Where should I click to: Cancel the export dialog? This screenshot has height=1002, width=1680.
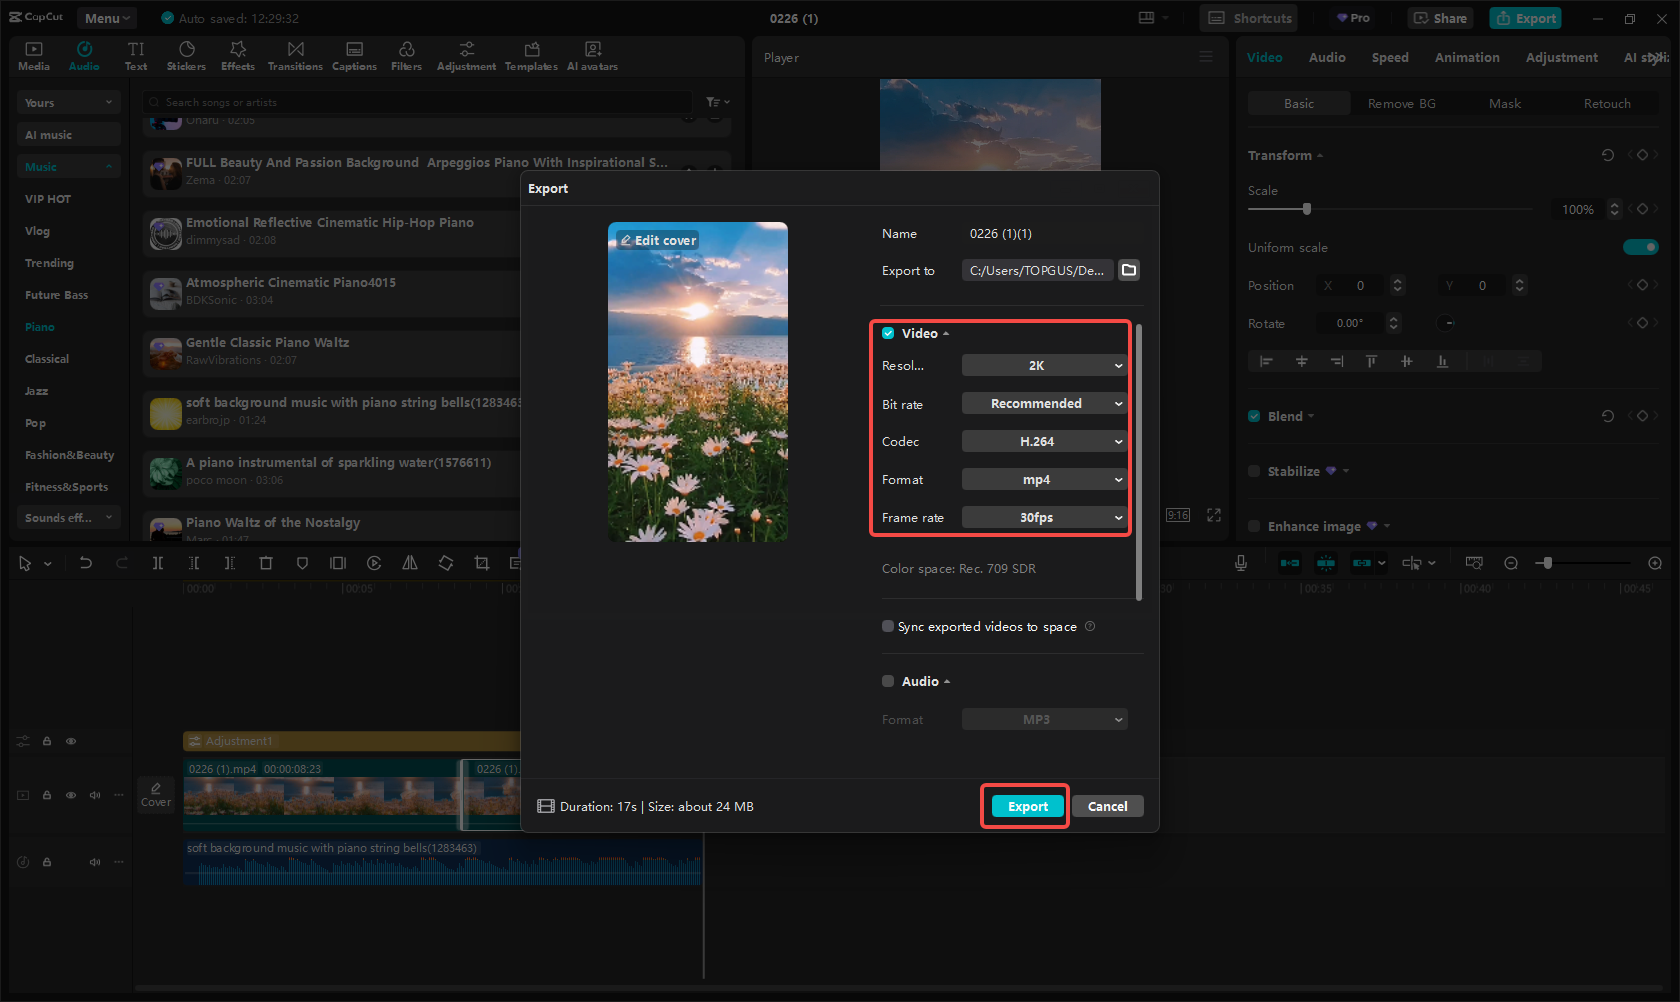[1107, 807]
